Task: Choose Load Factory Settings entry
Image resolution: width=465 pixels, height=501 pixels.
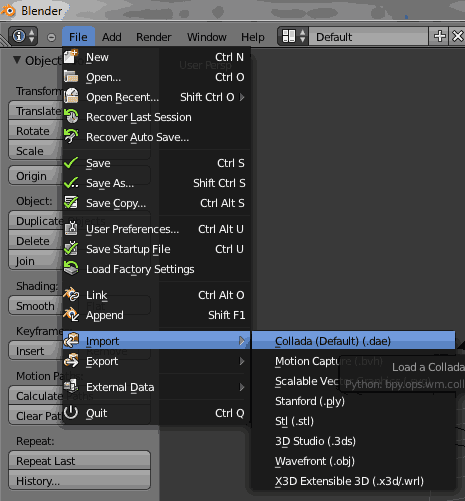Action: [x=156, y=269]
